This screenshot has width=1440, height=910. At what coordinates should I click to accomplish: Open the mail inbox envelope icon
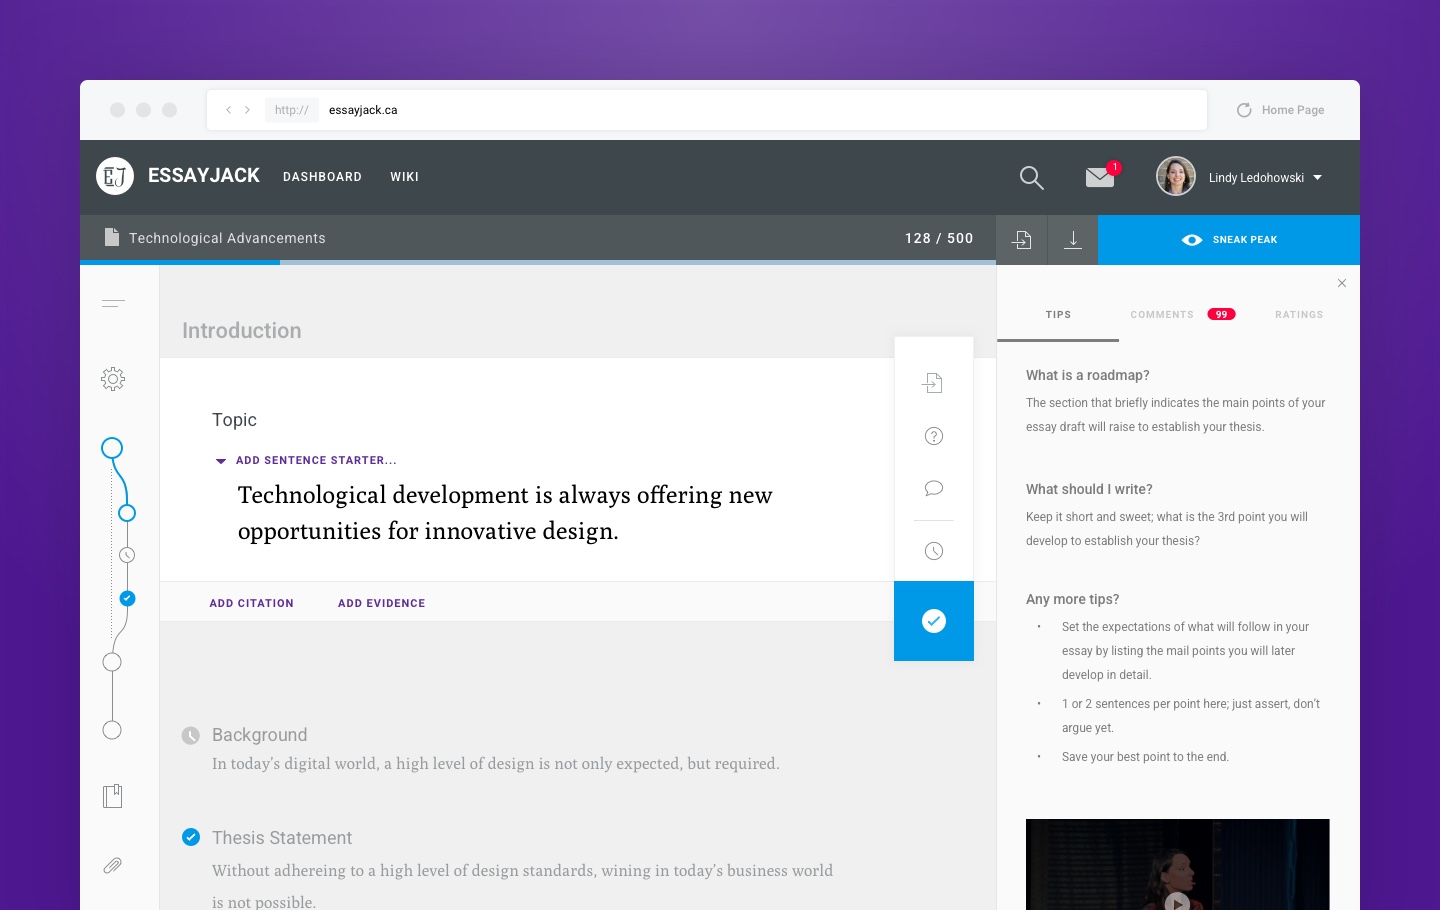click(x=1100, y=177)
